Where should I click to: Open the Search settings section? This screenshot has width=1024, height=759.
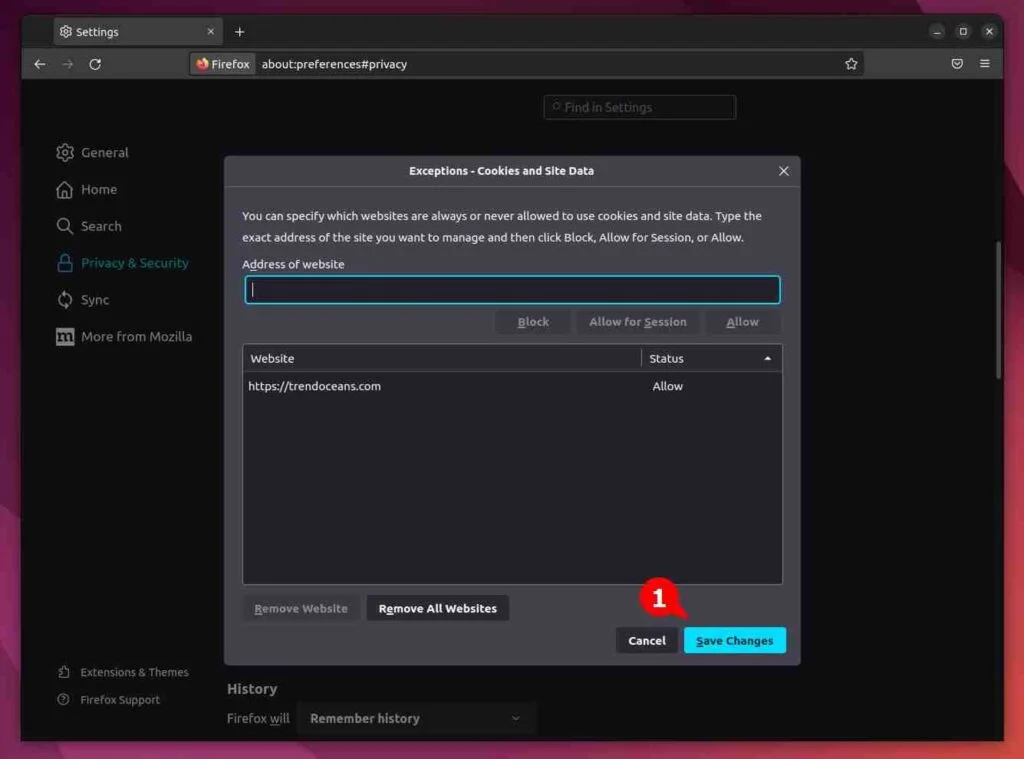point(89,226)
